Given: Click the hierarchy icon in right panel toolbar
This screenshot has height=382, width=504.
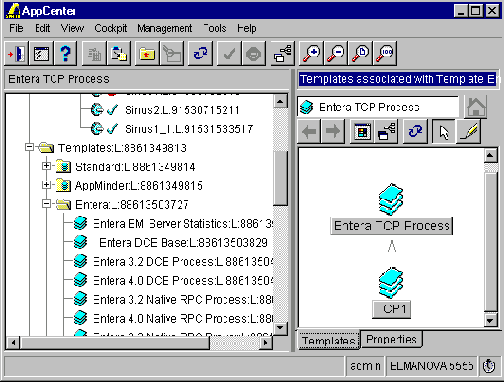Looking at the screenshot, I should [386, 131].
